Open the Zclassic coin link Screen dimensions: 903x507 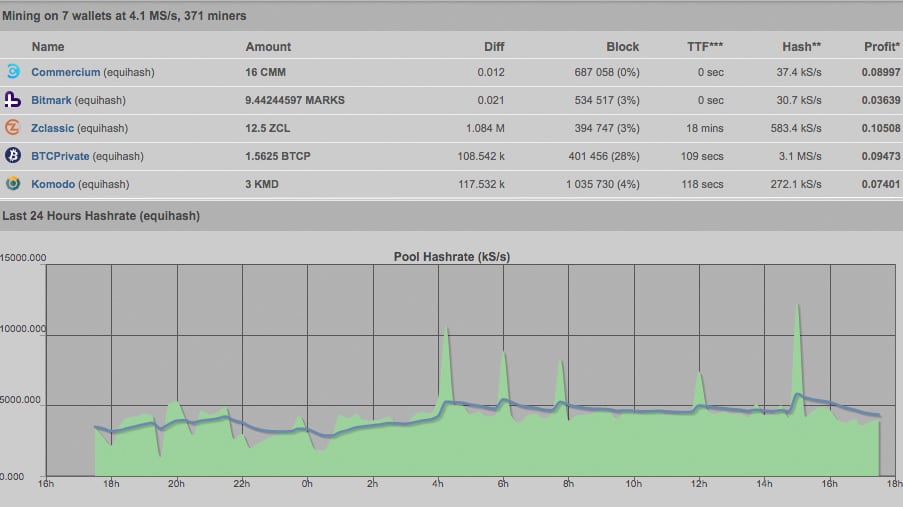coord(52,128)
